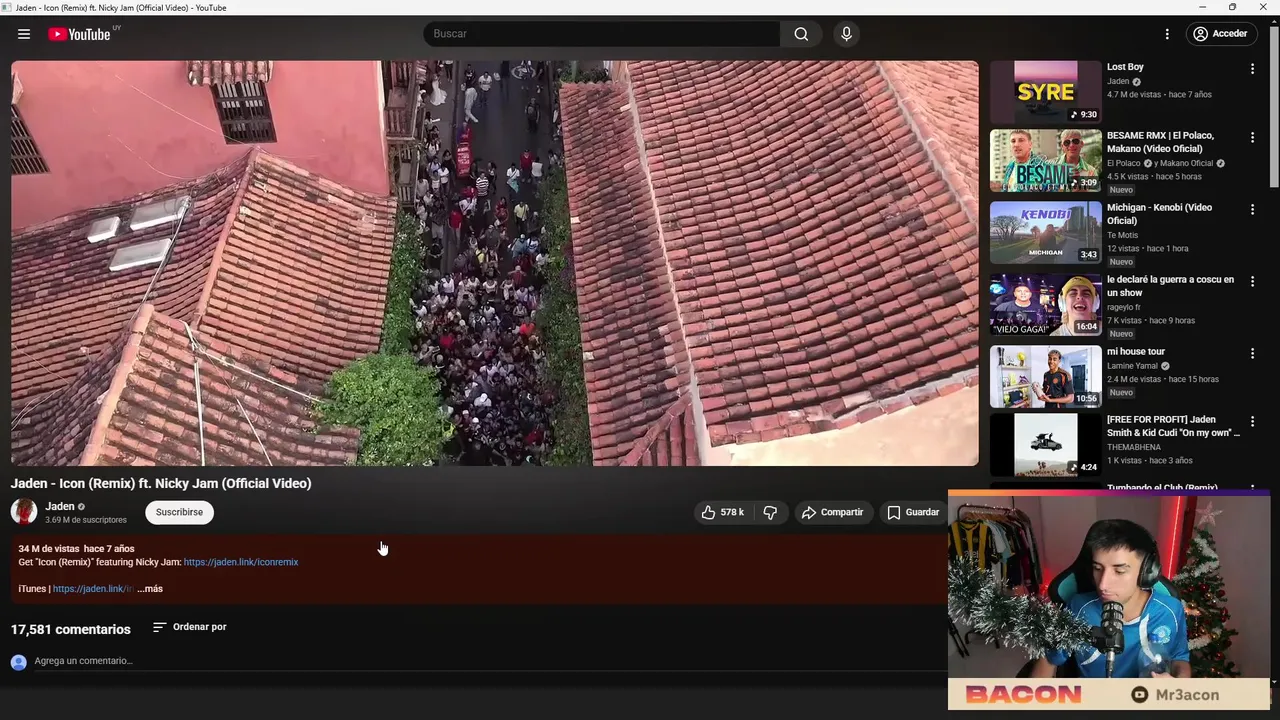Open options menu for BESAME RMX video
This screenshot has height=720, width=1280.
(x=1252, y=137)
